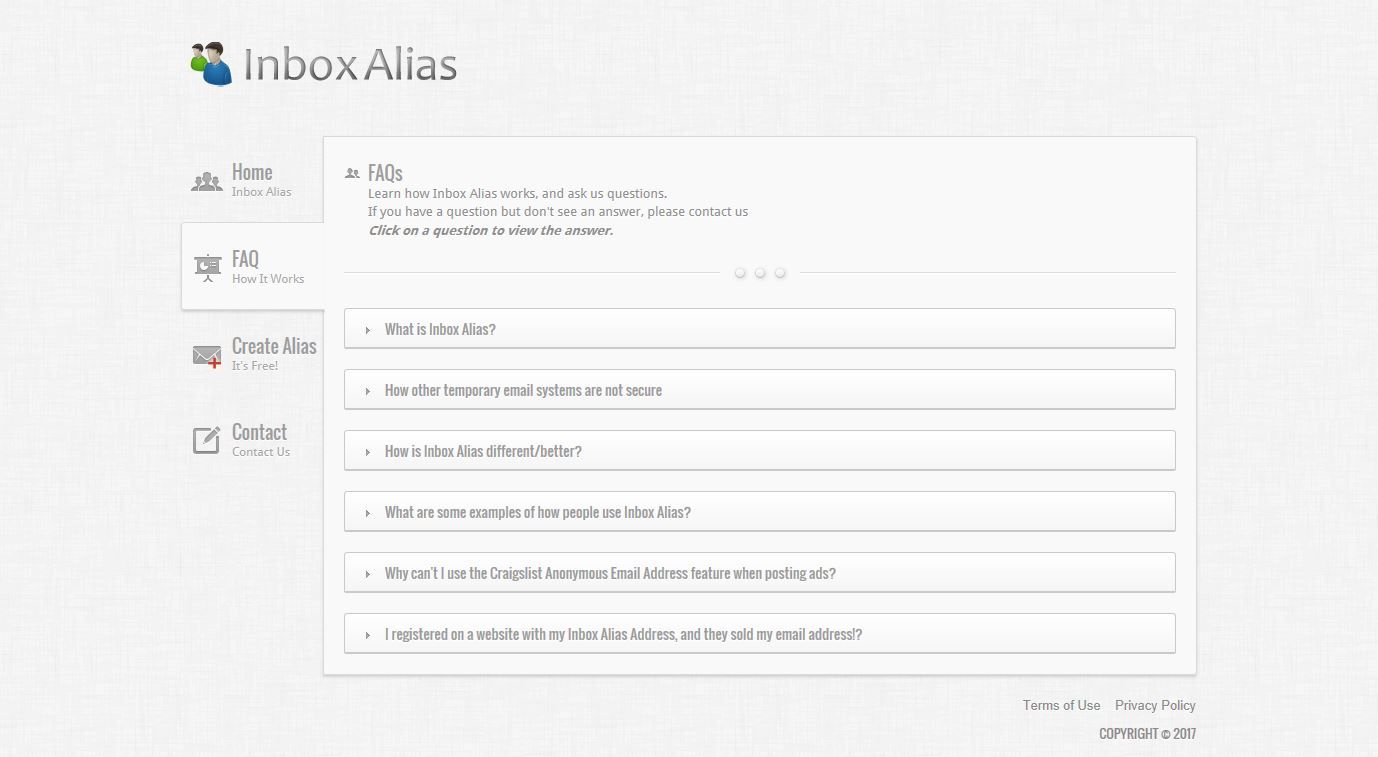This screenshot has width=1378, height=757.
Task: Expand the "What is Inbox Alias?" question
Action: (440, 328)
